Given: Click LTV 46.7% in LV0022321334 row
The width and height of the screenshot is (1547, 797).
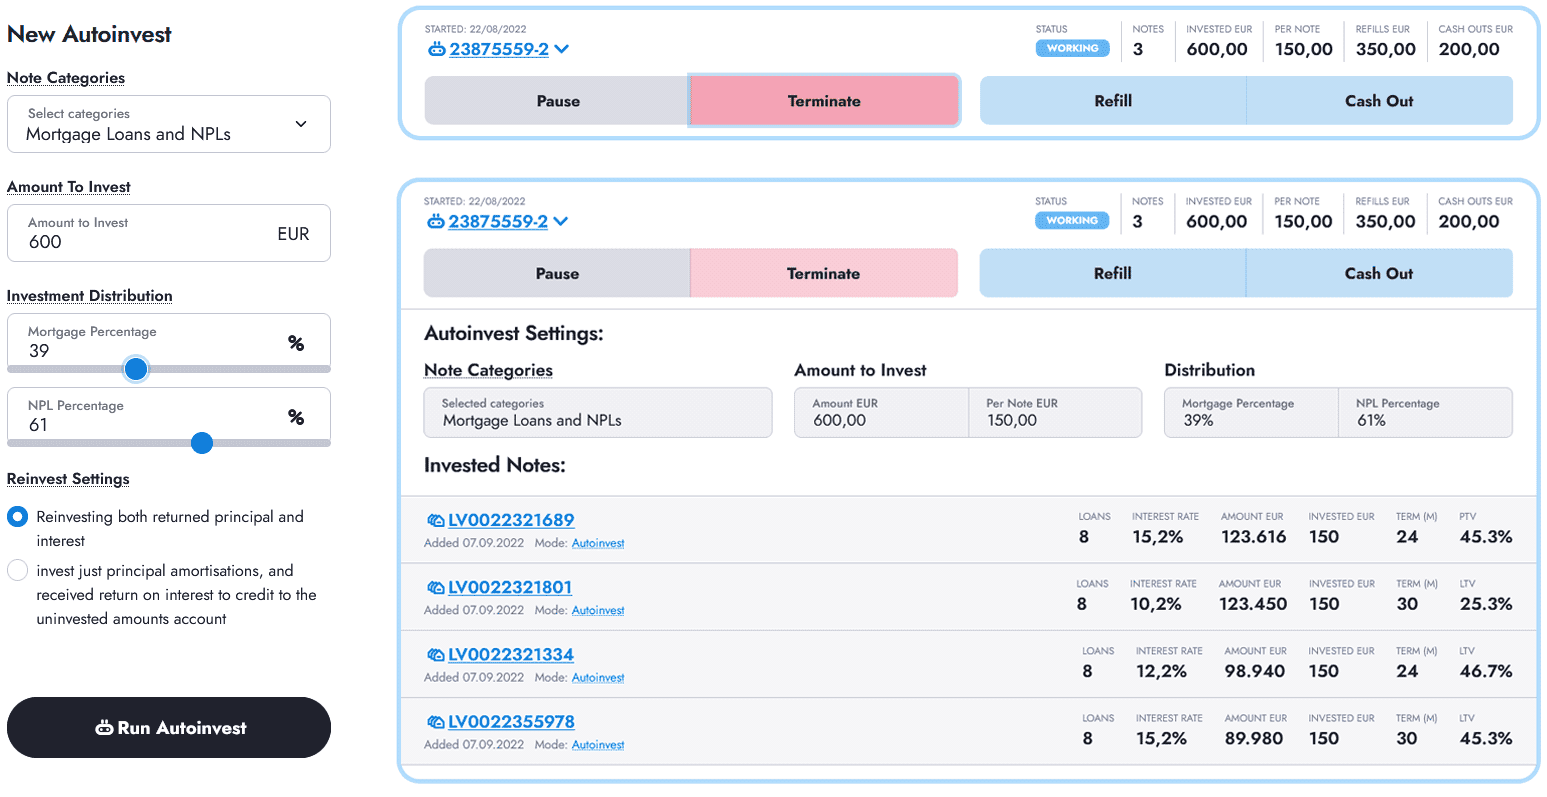Looking at the screenshot, I should pyautogui.click(x=1486, y=671).
